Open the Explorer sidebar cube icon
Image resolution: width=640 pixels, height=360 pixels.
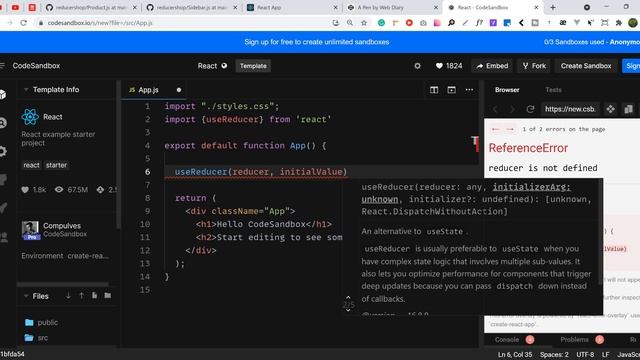pyautogui.click(x=3, y=94)
